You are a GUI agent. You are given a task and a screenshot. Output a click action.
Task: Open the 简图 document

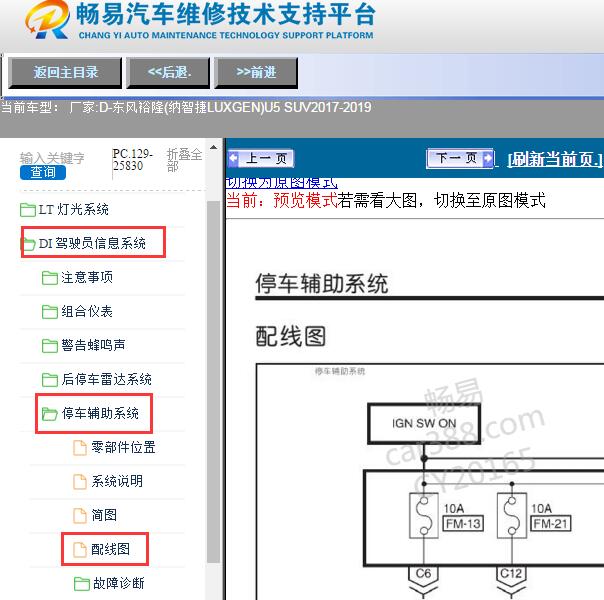point(104,515)
